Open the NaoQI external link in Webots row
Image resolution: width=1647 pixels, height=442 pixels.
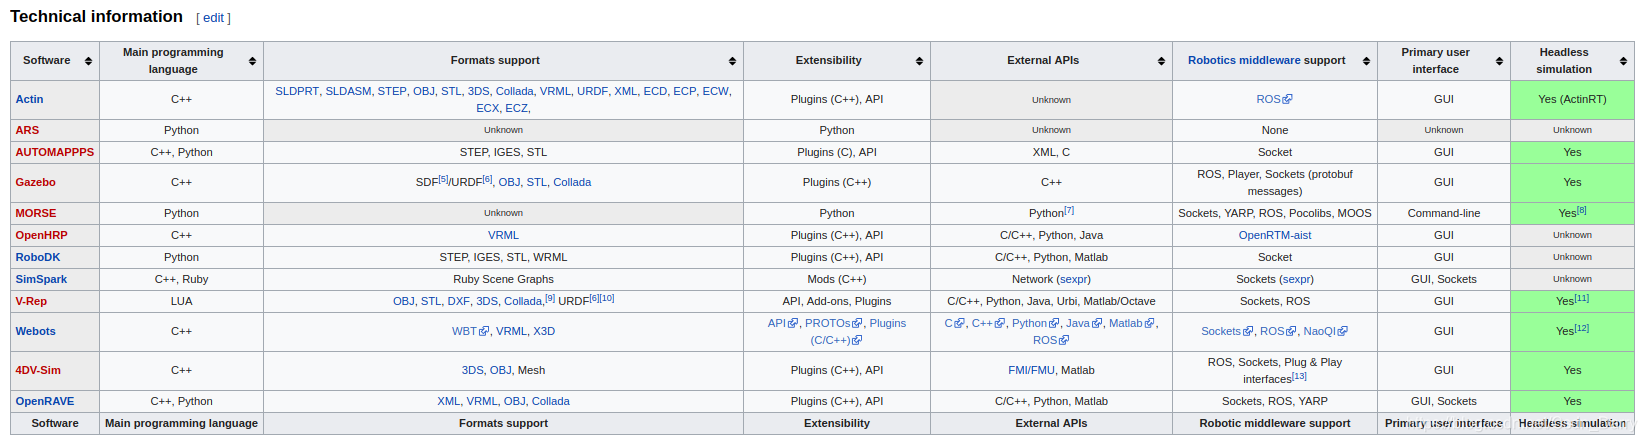click(1325, 331)
